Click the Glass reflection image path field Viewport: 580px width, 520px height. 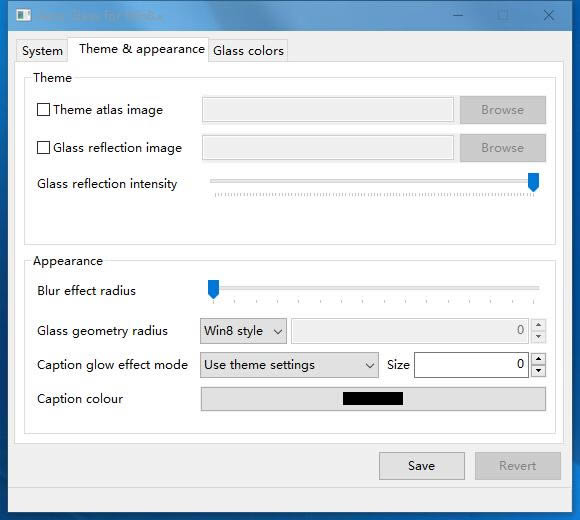328,148
